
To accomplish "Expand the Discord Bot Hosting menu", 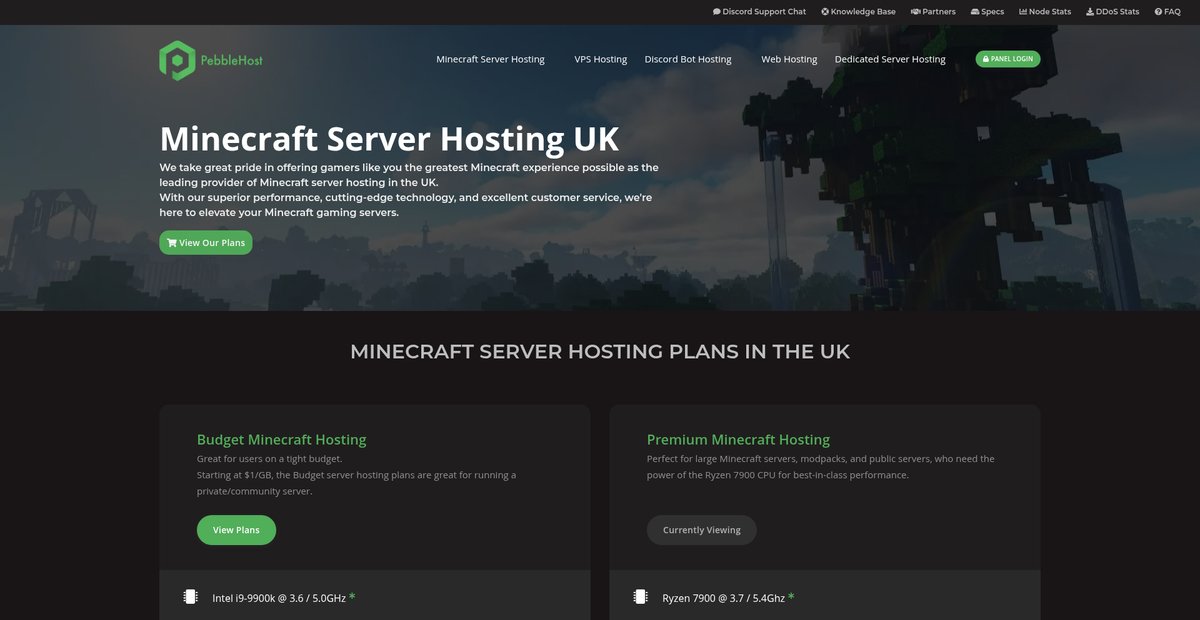I will click(688, 59).
